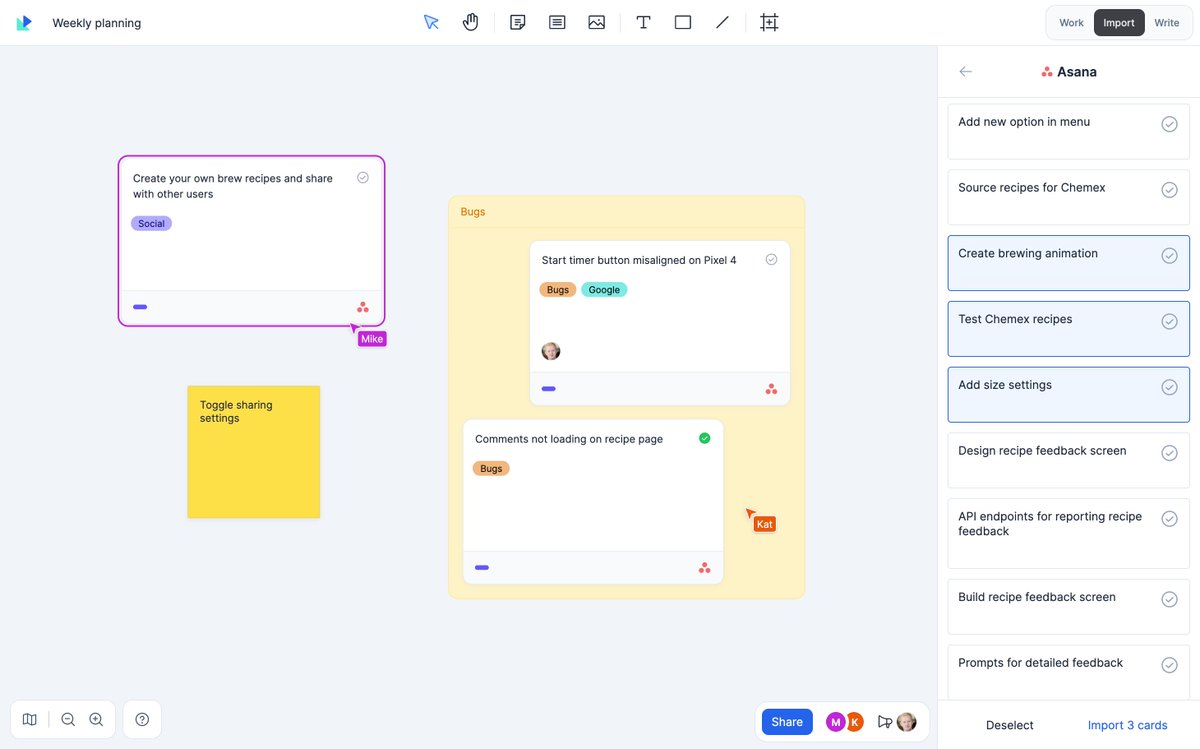Screen dimensions: 1200x749
Task: Click Bugs tag on Comments not loading card
Action: click(x=491, y=468)
